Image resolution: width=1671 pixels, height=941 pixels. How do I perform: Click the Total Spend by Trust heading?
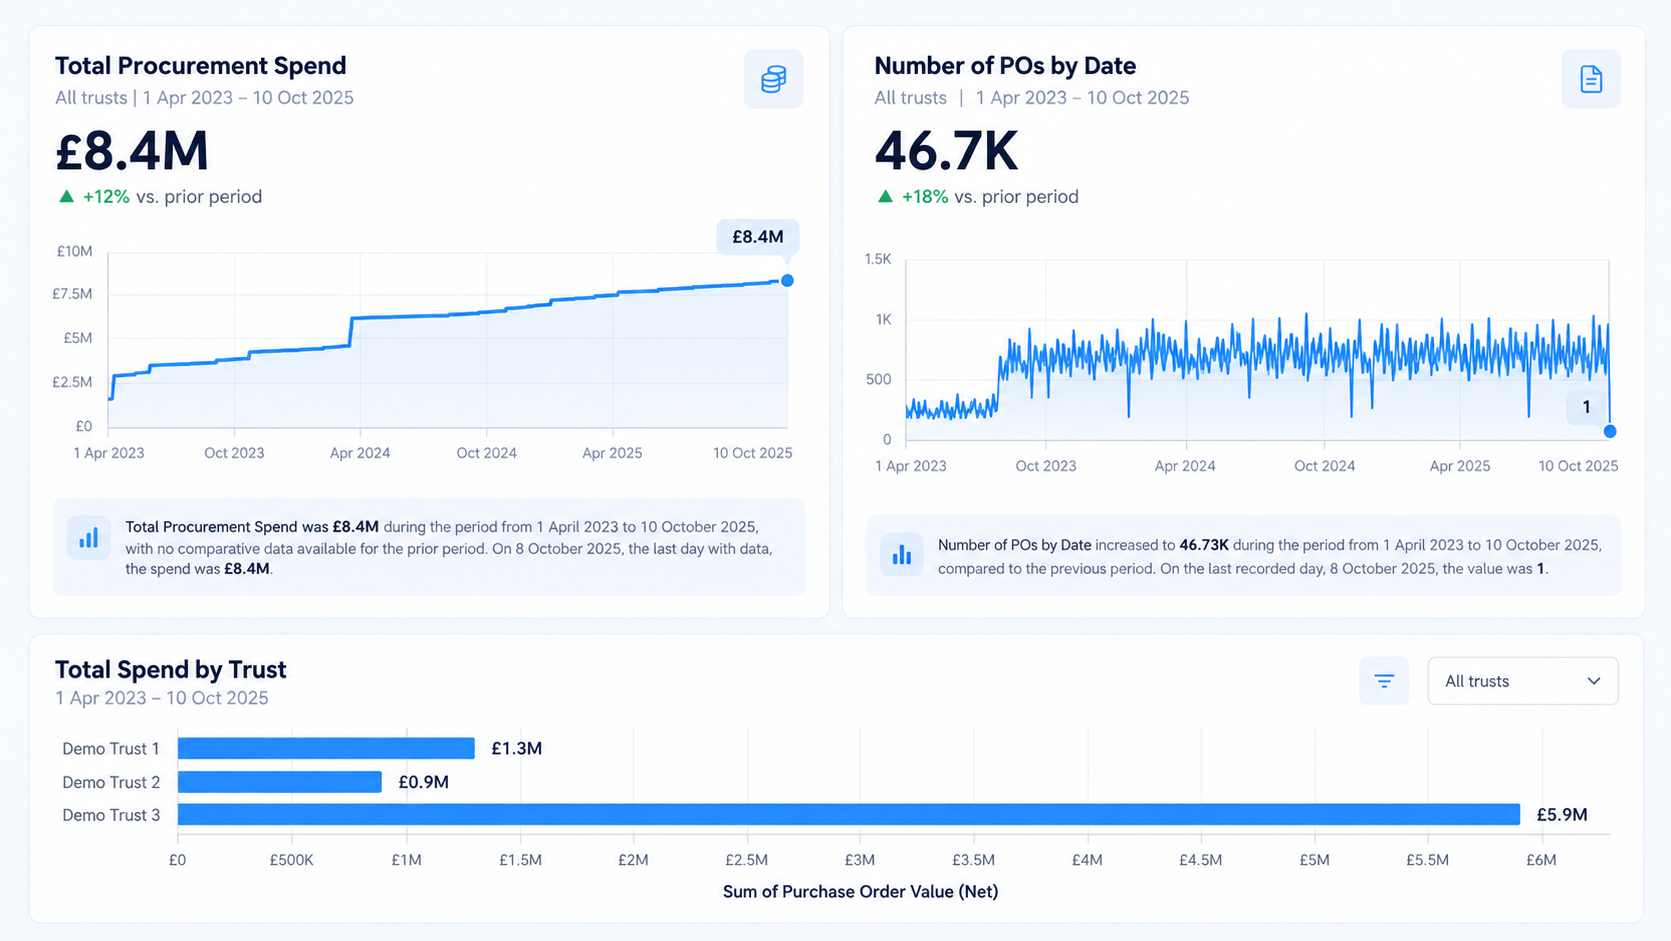click(x=171, y=670)
